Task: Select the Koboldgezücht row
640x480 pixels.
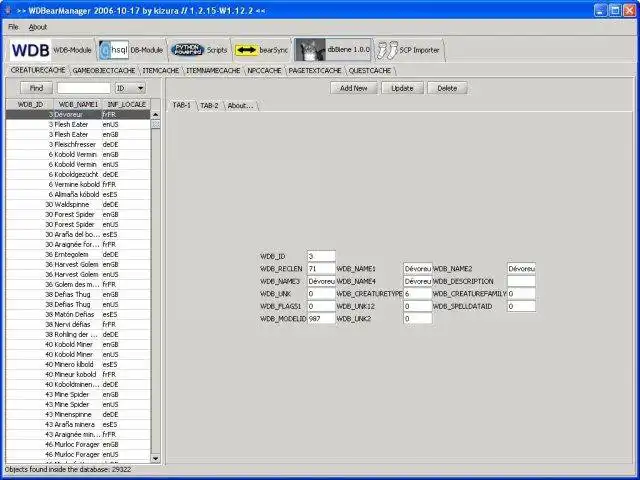Action: (x=78, y=174)
